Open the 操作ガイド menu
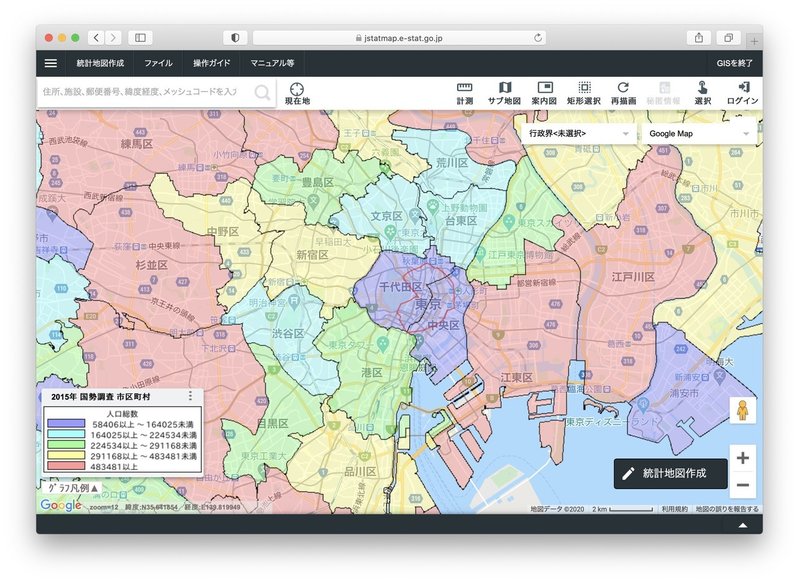This screenshot has height=583, width=800. (212, 63)
